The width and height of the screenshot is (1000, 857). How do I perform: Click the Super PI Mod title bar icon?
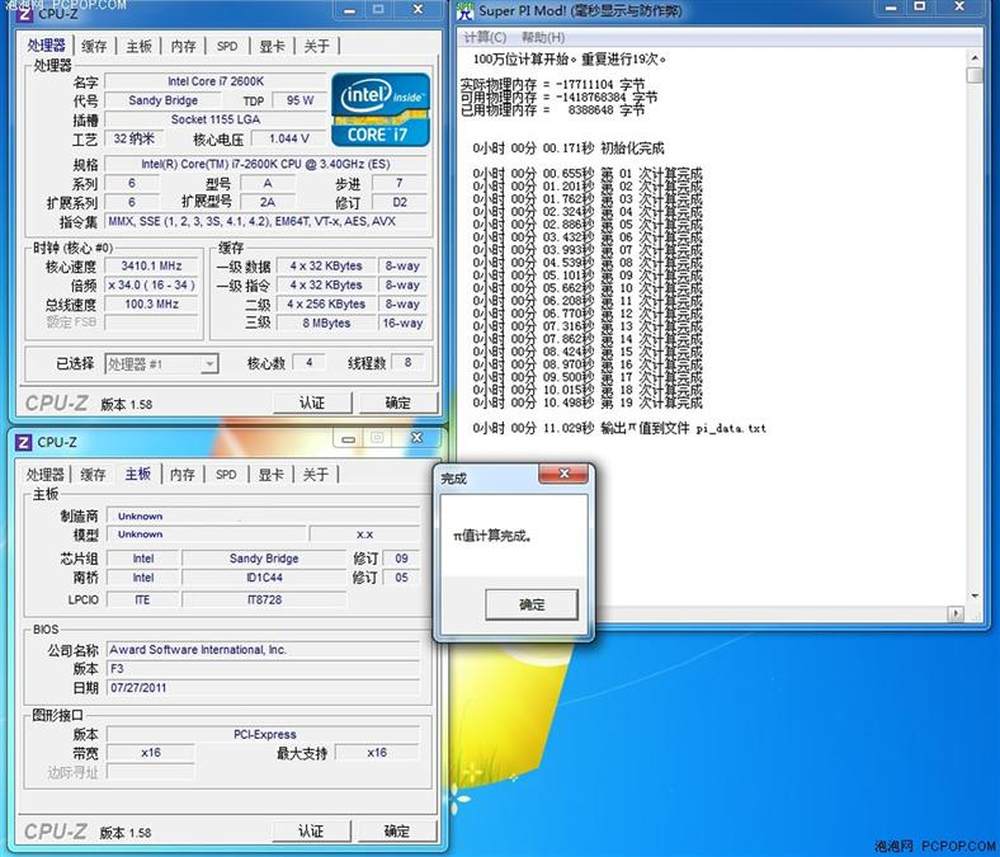(467, 10)
